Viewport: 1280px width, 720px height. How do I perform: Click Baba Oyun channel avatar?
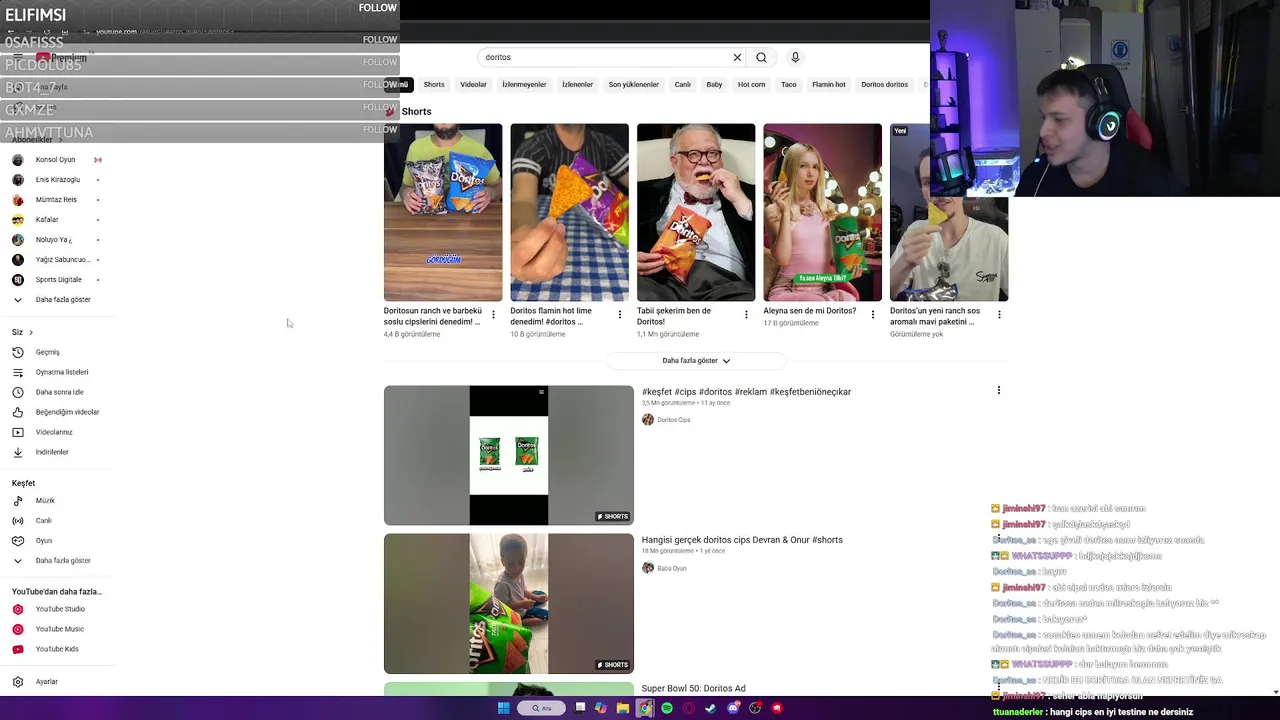point(648,568)
